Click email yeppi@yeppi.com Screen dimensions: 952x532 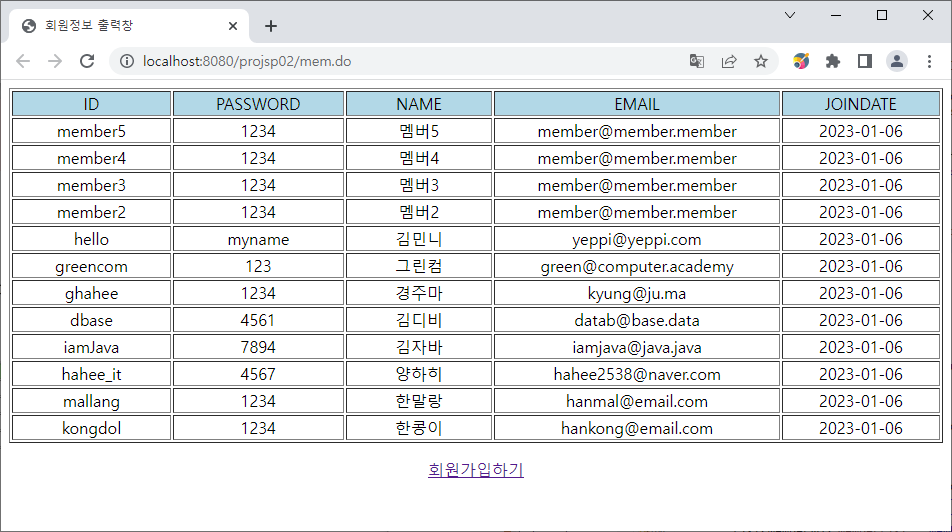636,239
